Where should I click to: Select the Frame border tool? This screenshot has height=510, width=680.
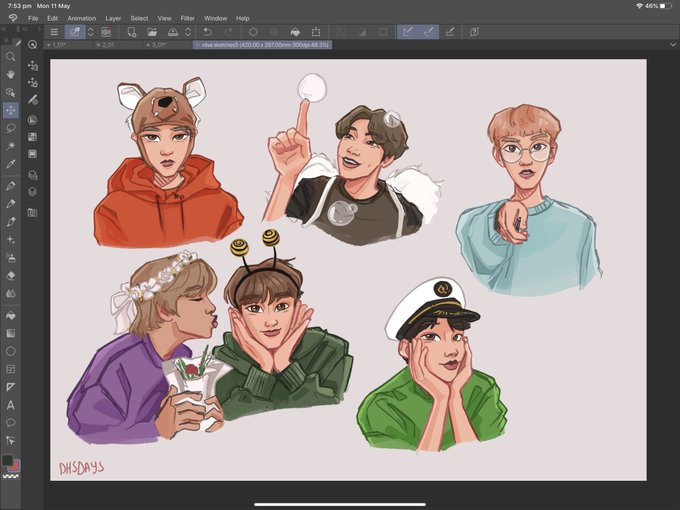pyautogui.click(x=10, y=369)
